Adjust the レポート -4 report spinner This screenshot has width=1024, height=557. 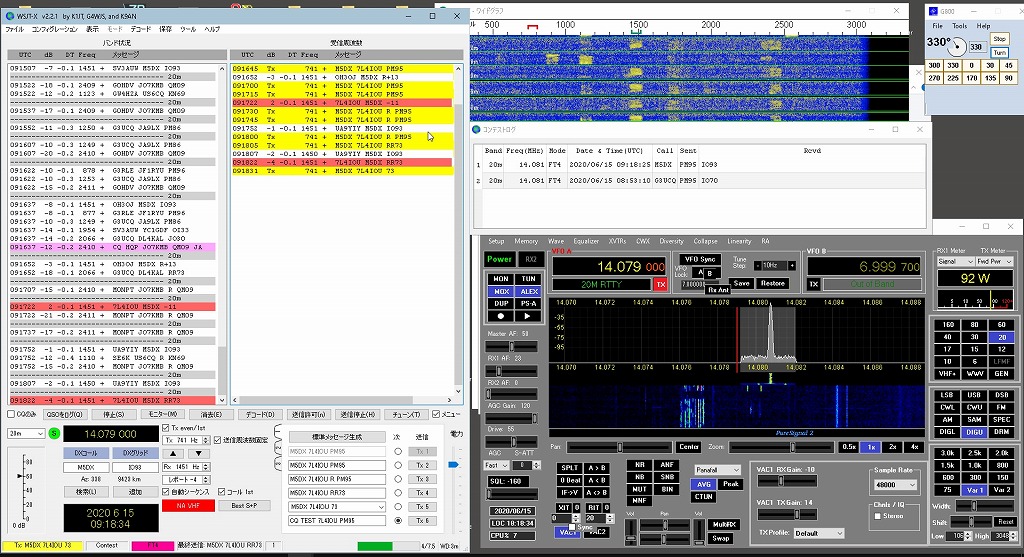(187, 479)
